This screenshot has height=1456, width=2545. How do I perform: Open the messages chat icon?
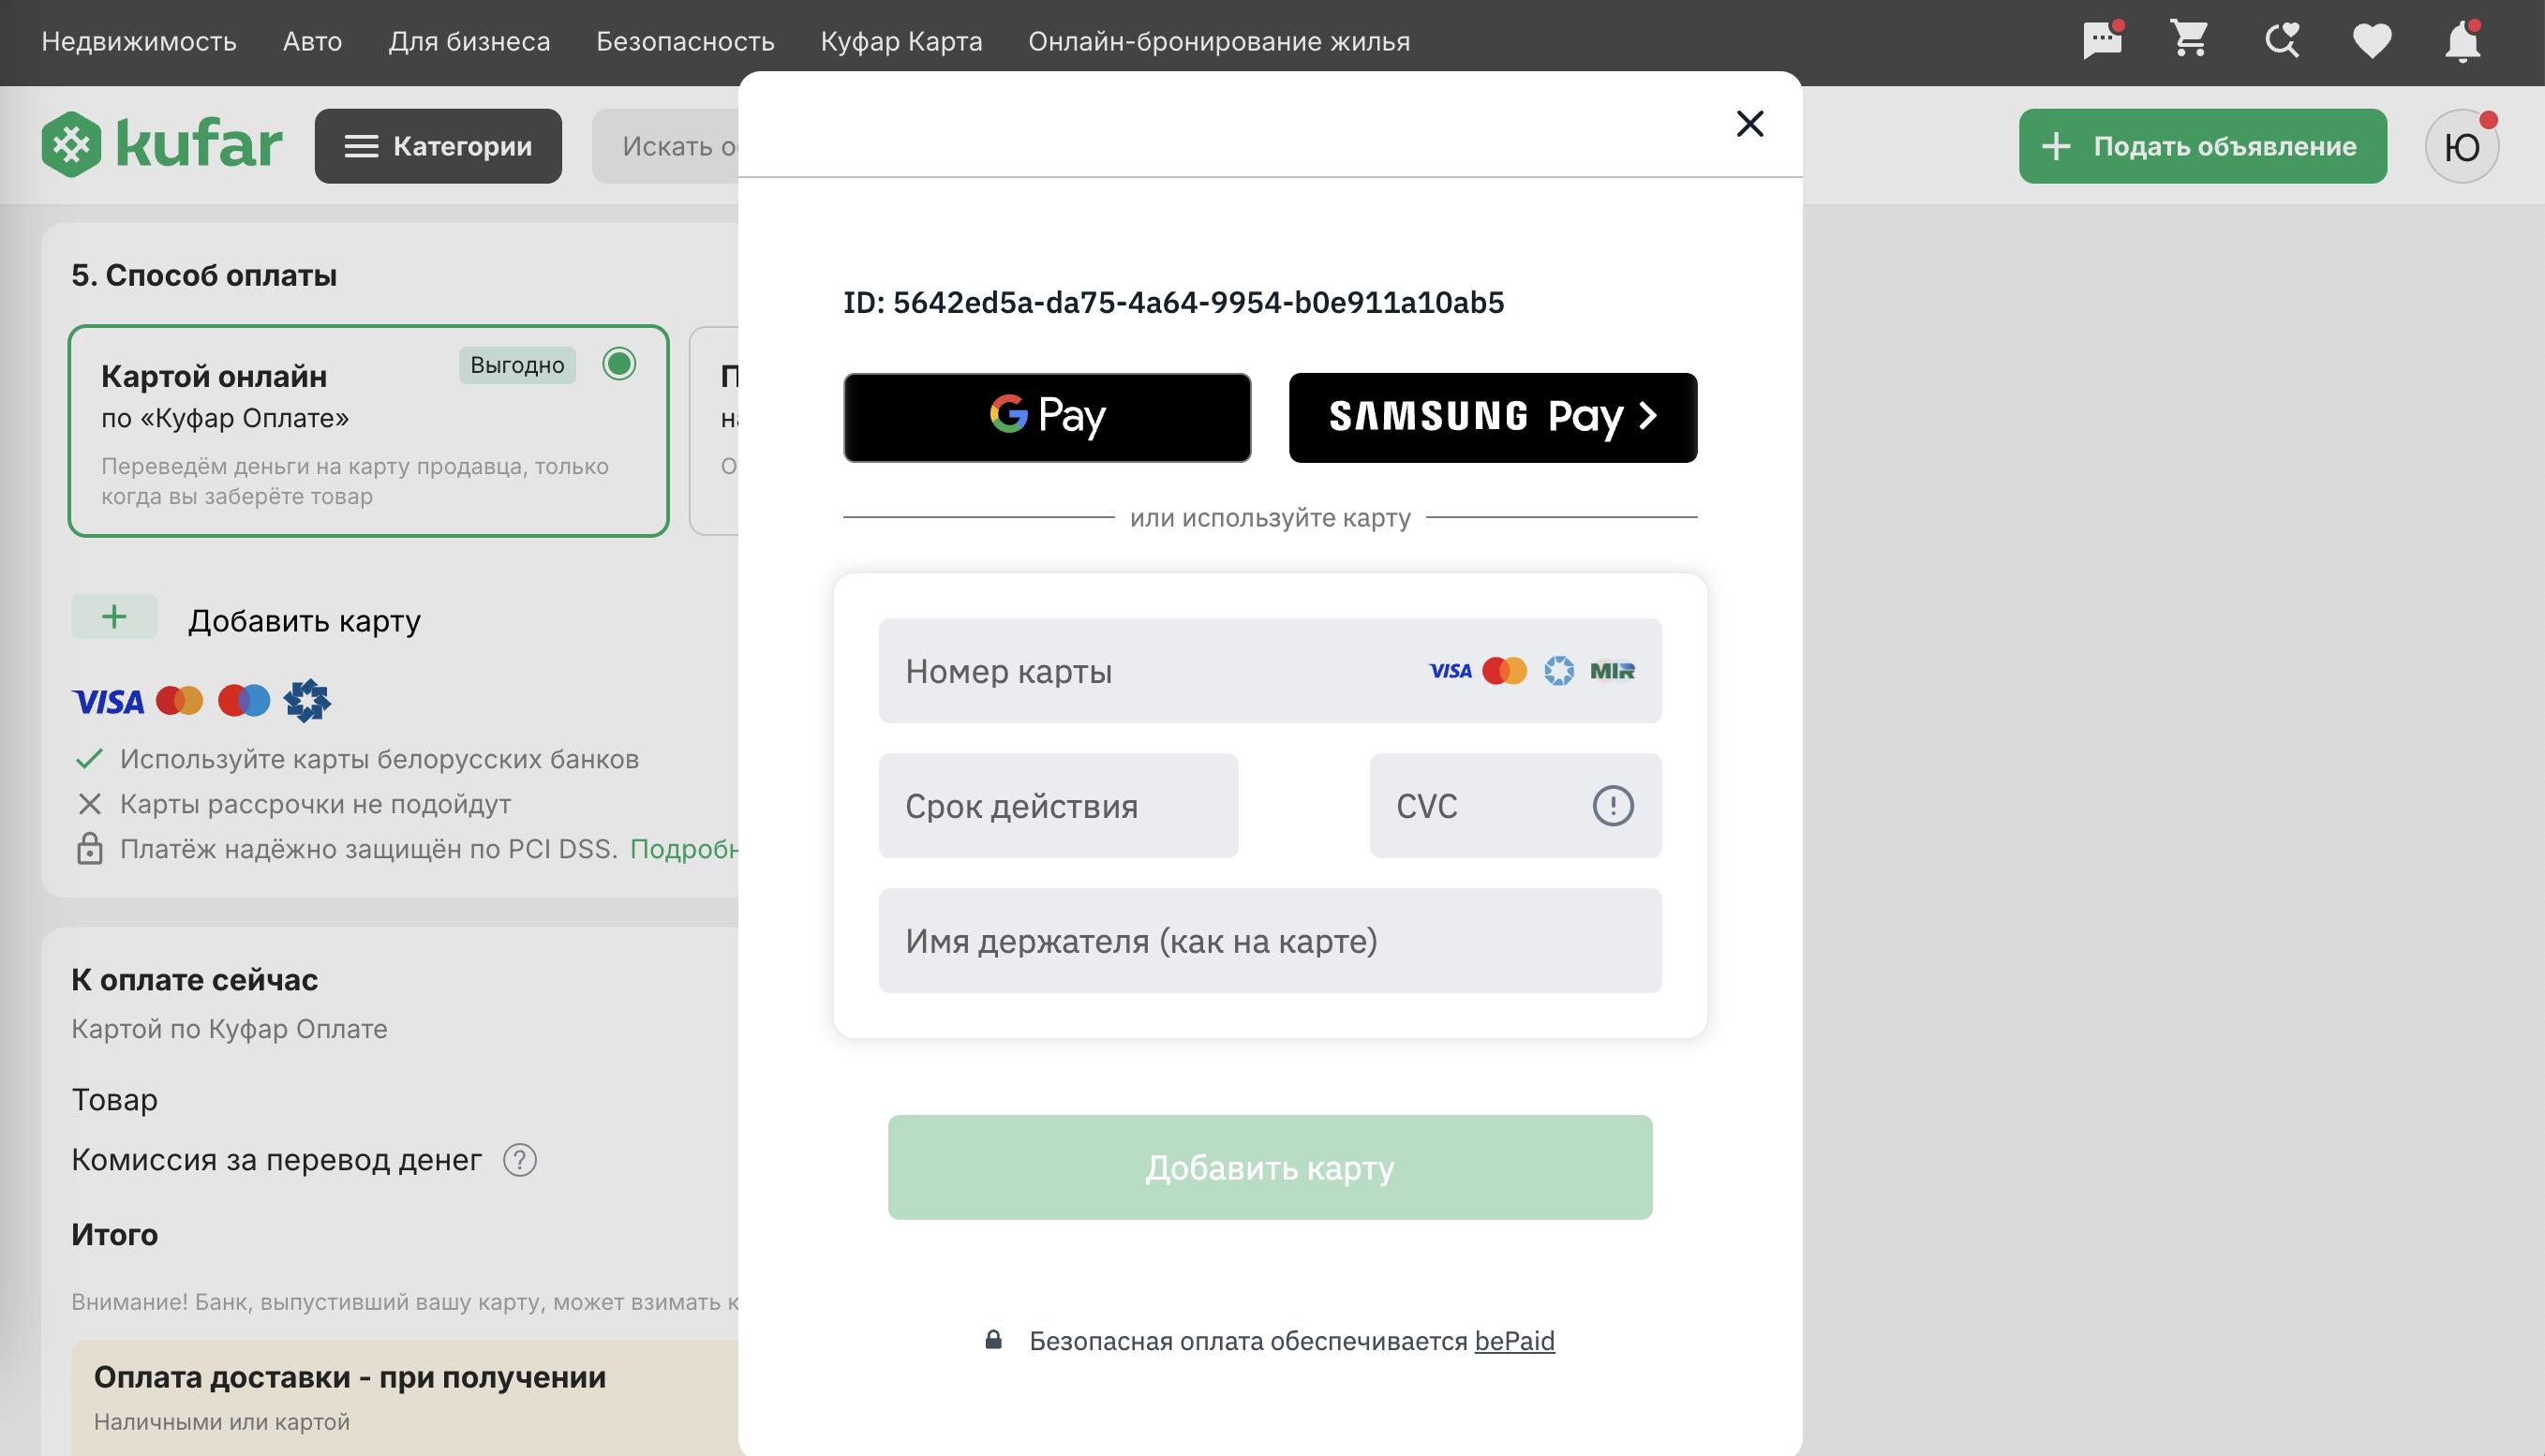[x=2102, y=40]
